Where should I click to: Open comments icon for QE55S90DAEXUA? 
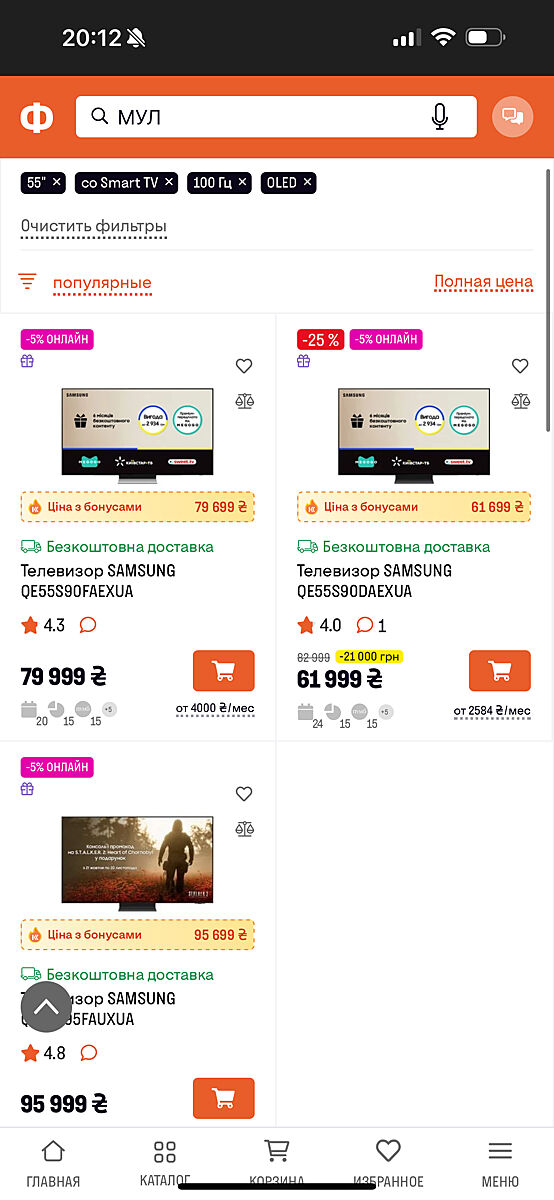tap(365, 625)
